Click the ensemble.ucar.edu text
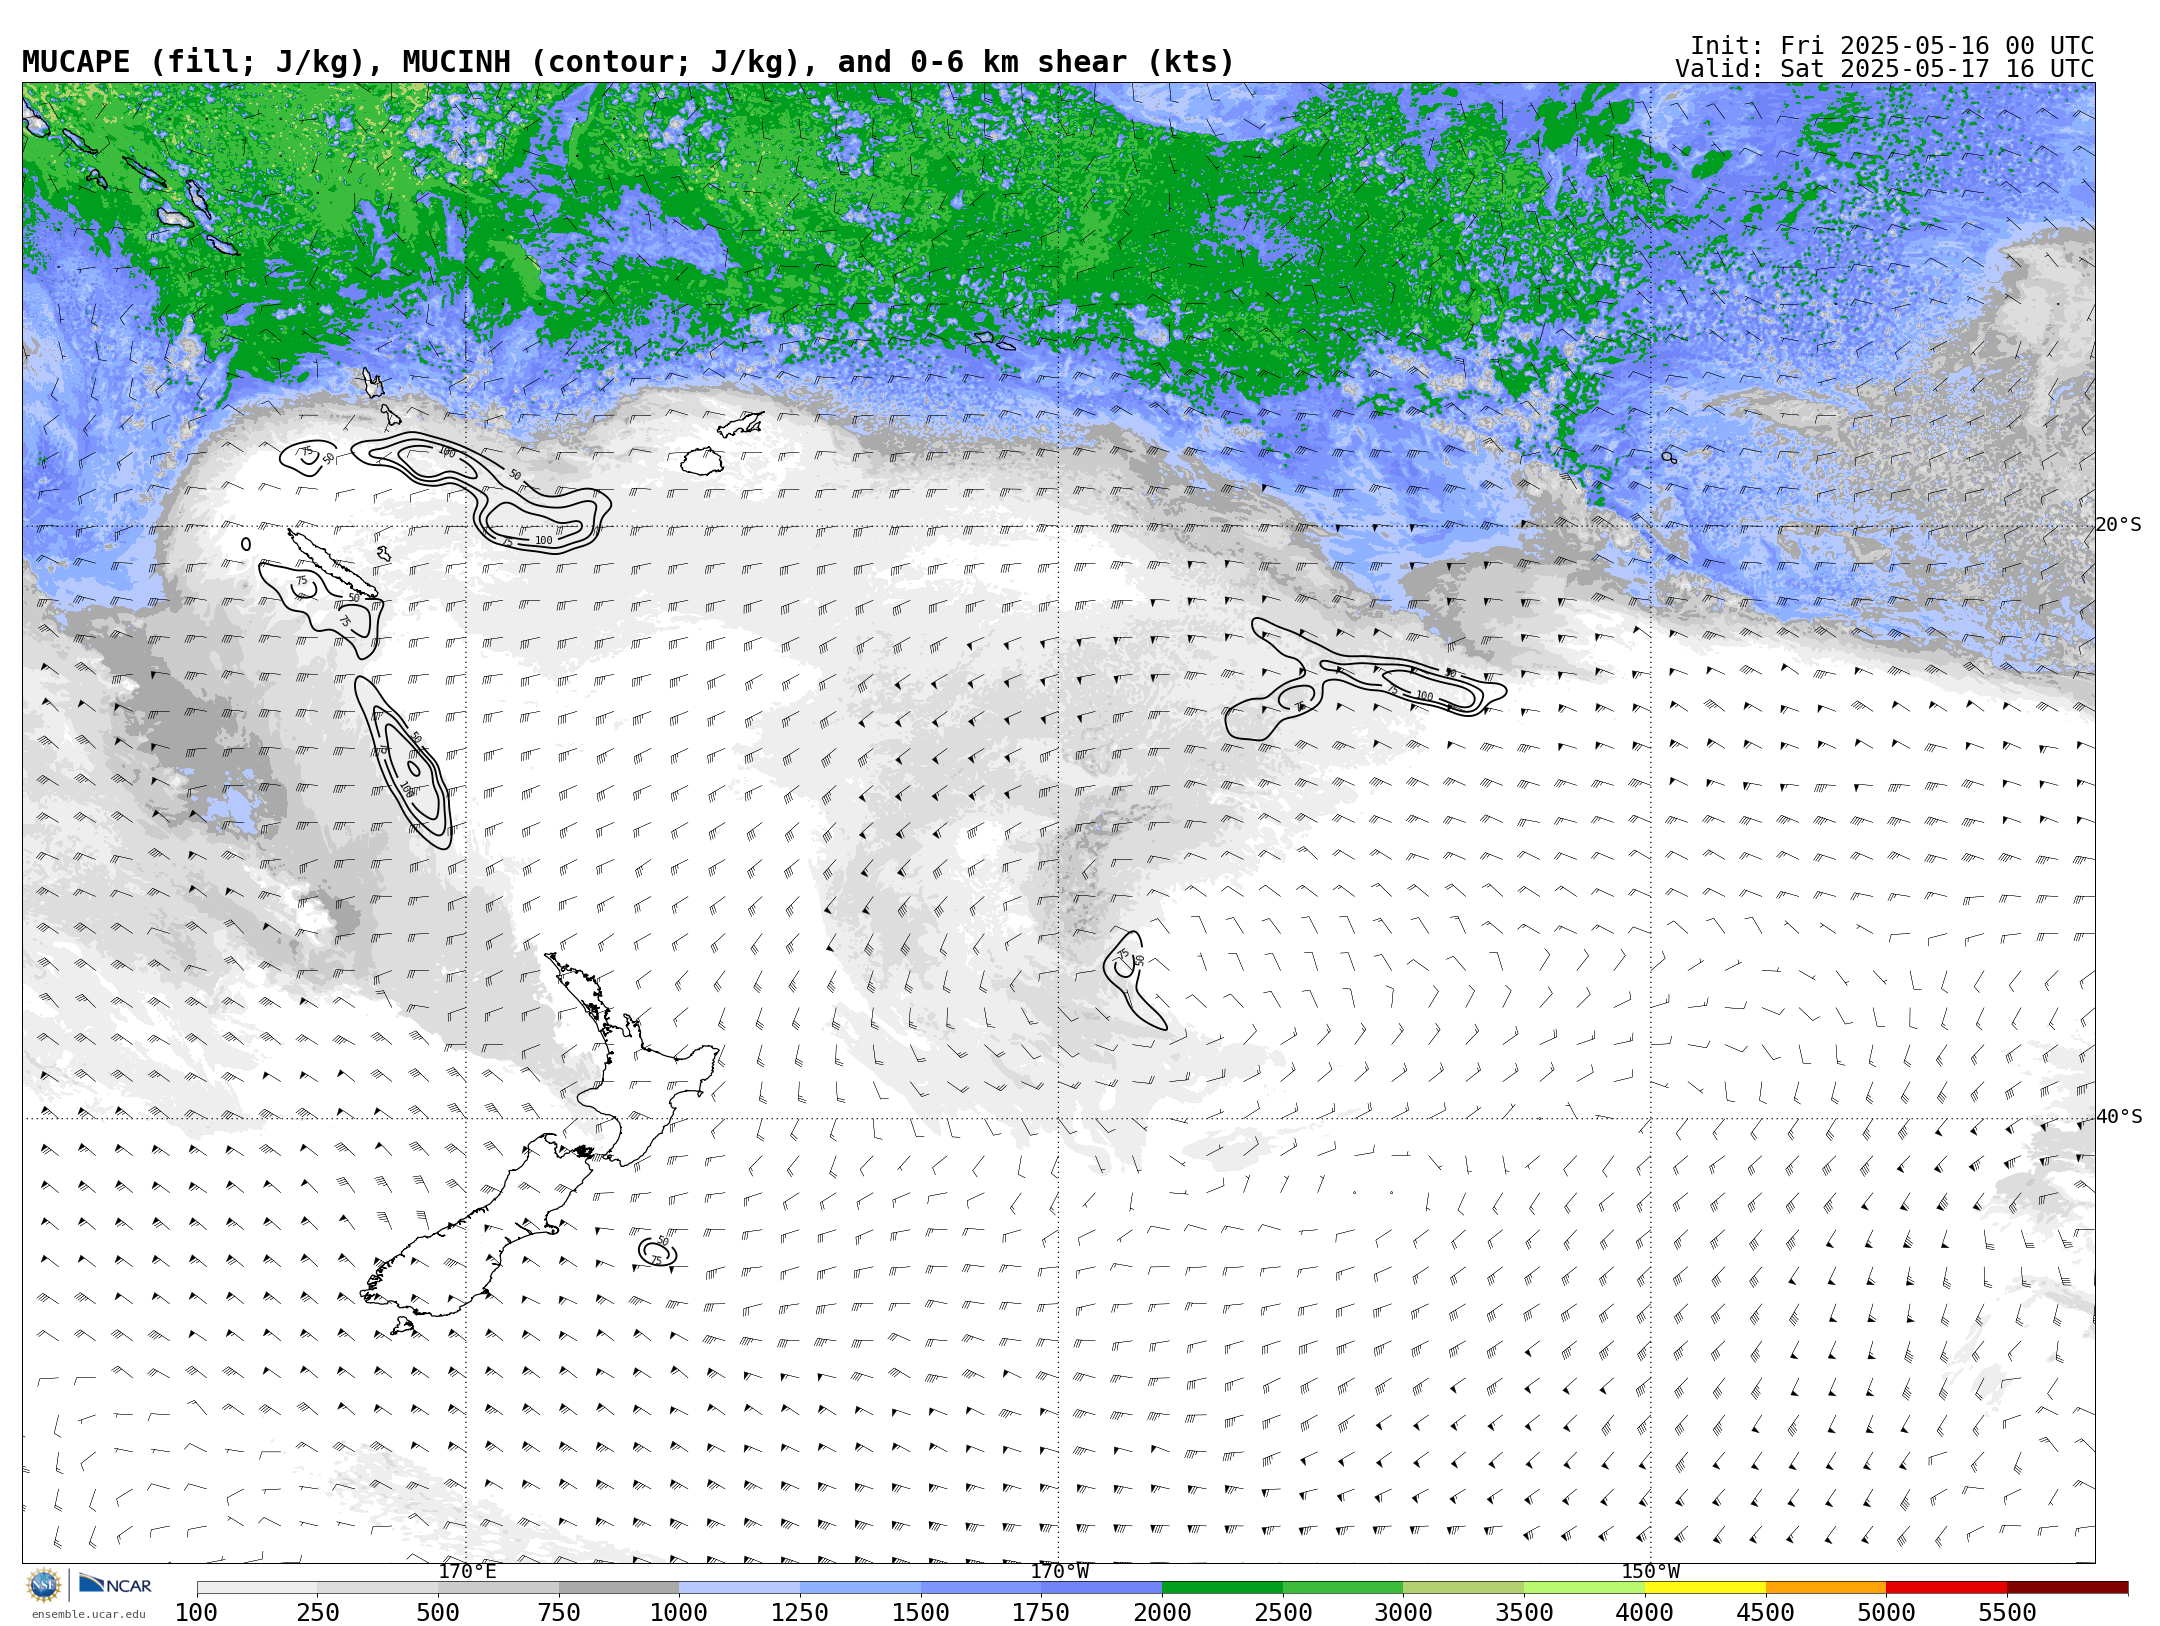Screen dimensions: 2160x1626 coord(88,1614)
